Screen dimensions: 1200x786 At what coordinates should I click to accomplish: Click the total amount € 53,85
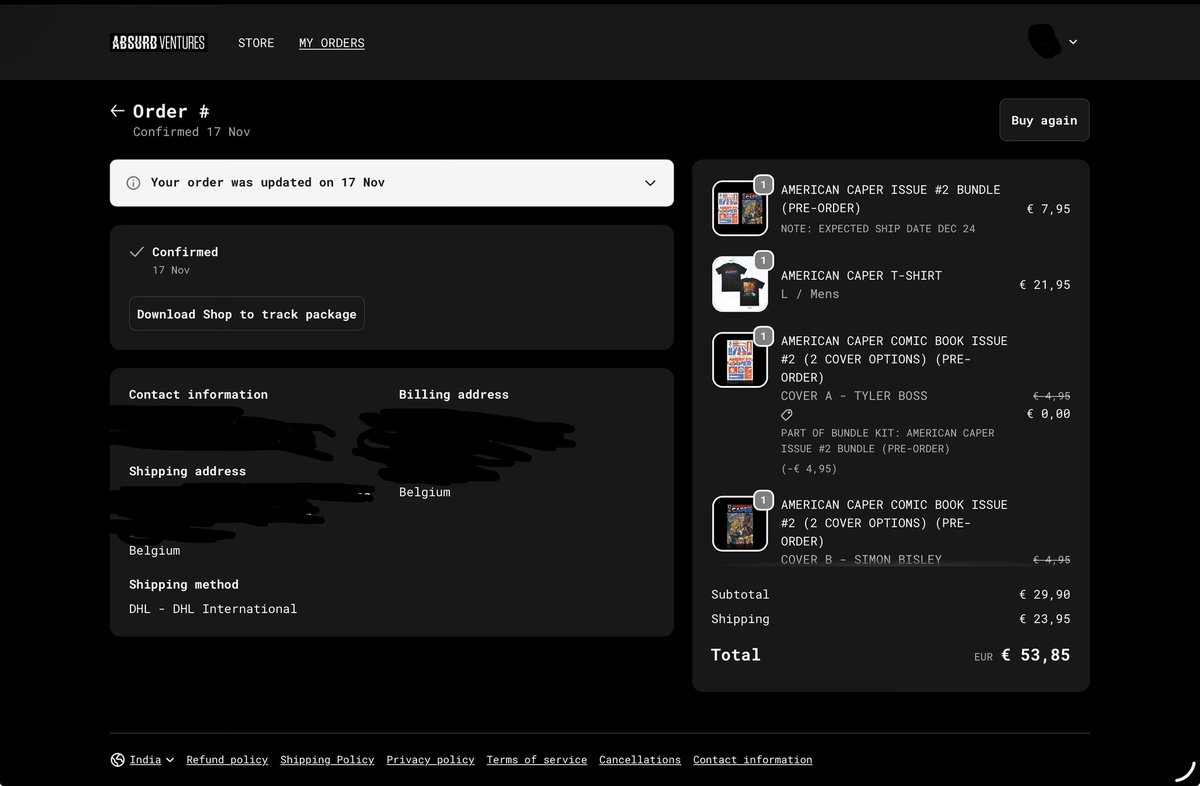pyautogui.click(x=1036, y=655)
